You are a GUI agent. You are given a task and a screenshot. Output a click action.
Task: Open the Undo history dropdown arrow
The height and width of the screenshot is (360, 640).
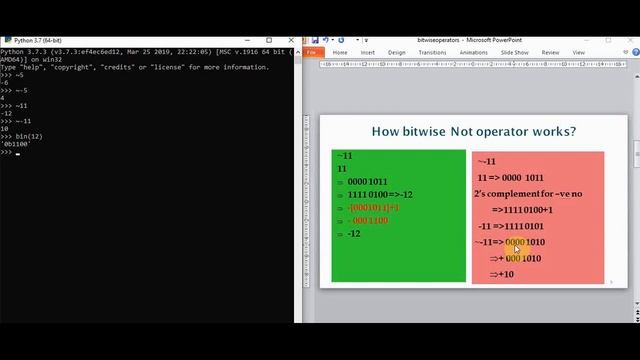333,40
